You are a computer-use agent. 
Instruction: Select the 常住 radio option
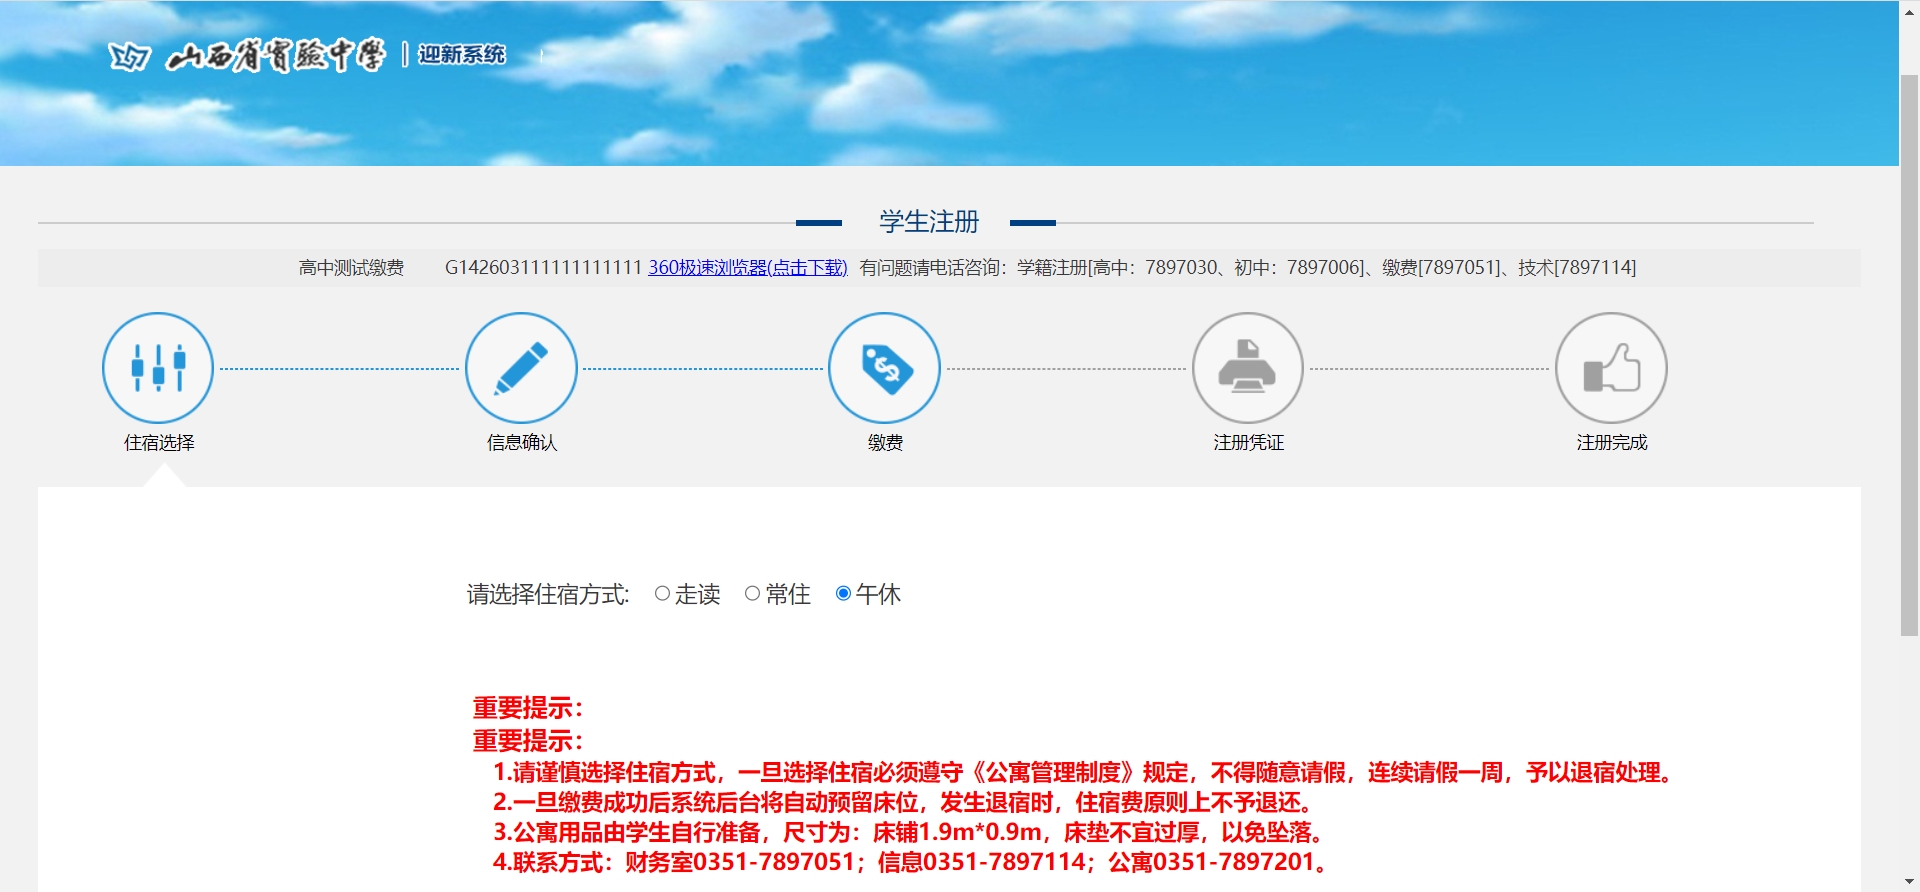(752, 594)
